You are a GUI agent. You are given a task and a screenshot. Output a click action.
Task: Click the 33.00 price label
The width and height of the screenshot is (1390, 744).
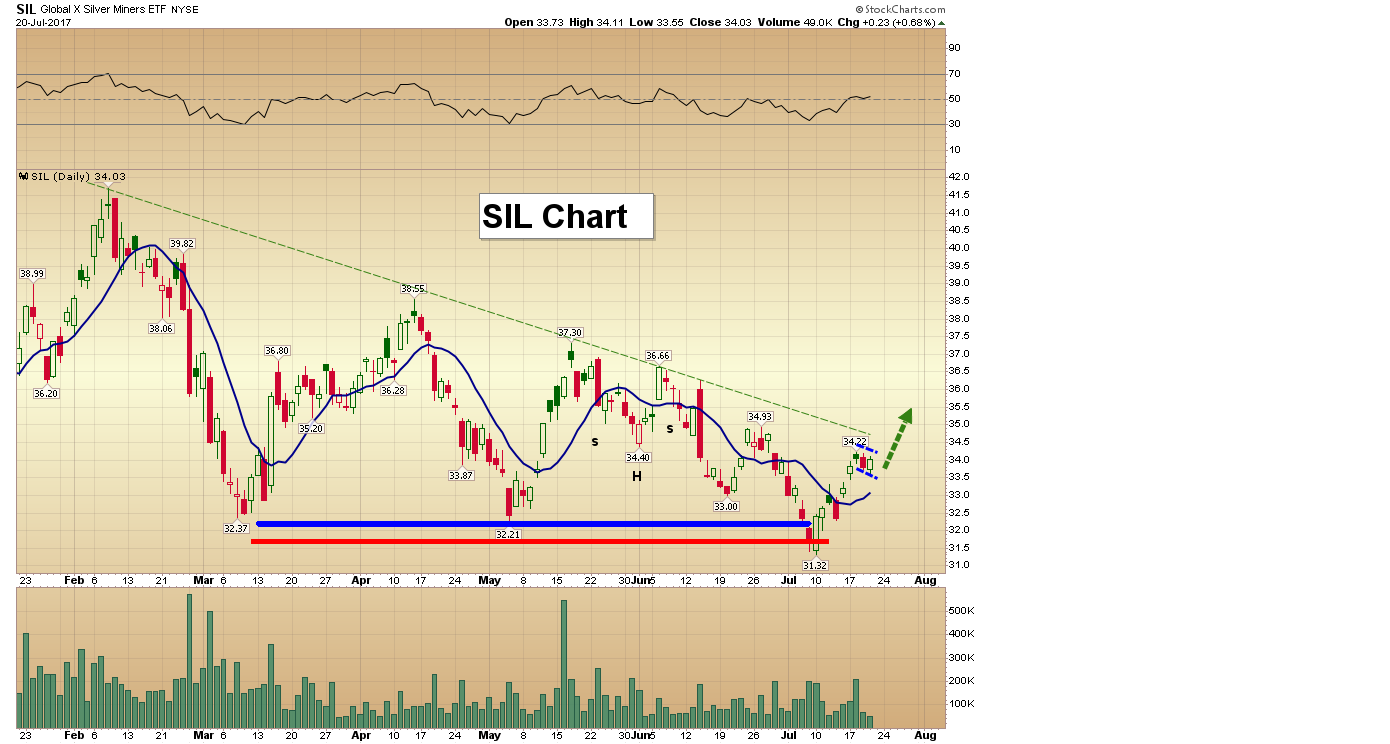coord(726,506)
